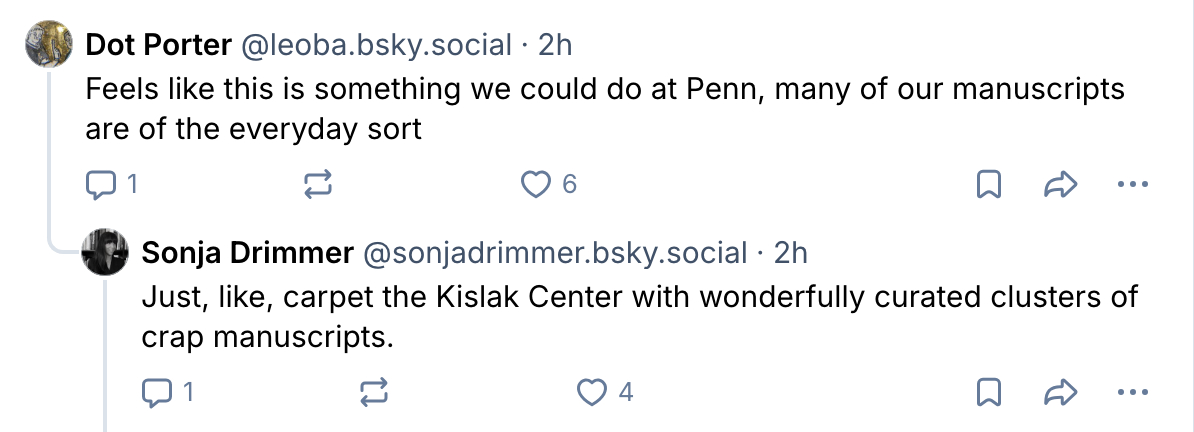Repost Sonja Drimmer's reply

tap(372, 392)
